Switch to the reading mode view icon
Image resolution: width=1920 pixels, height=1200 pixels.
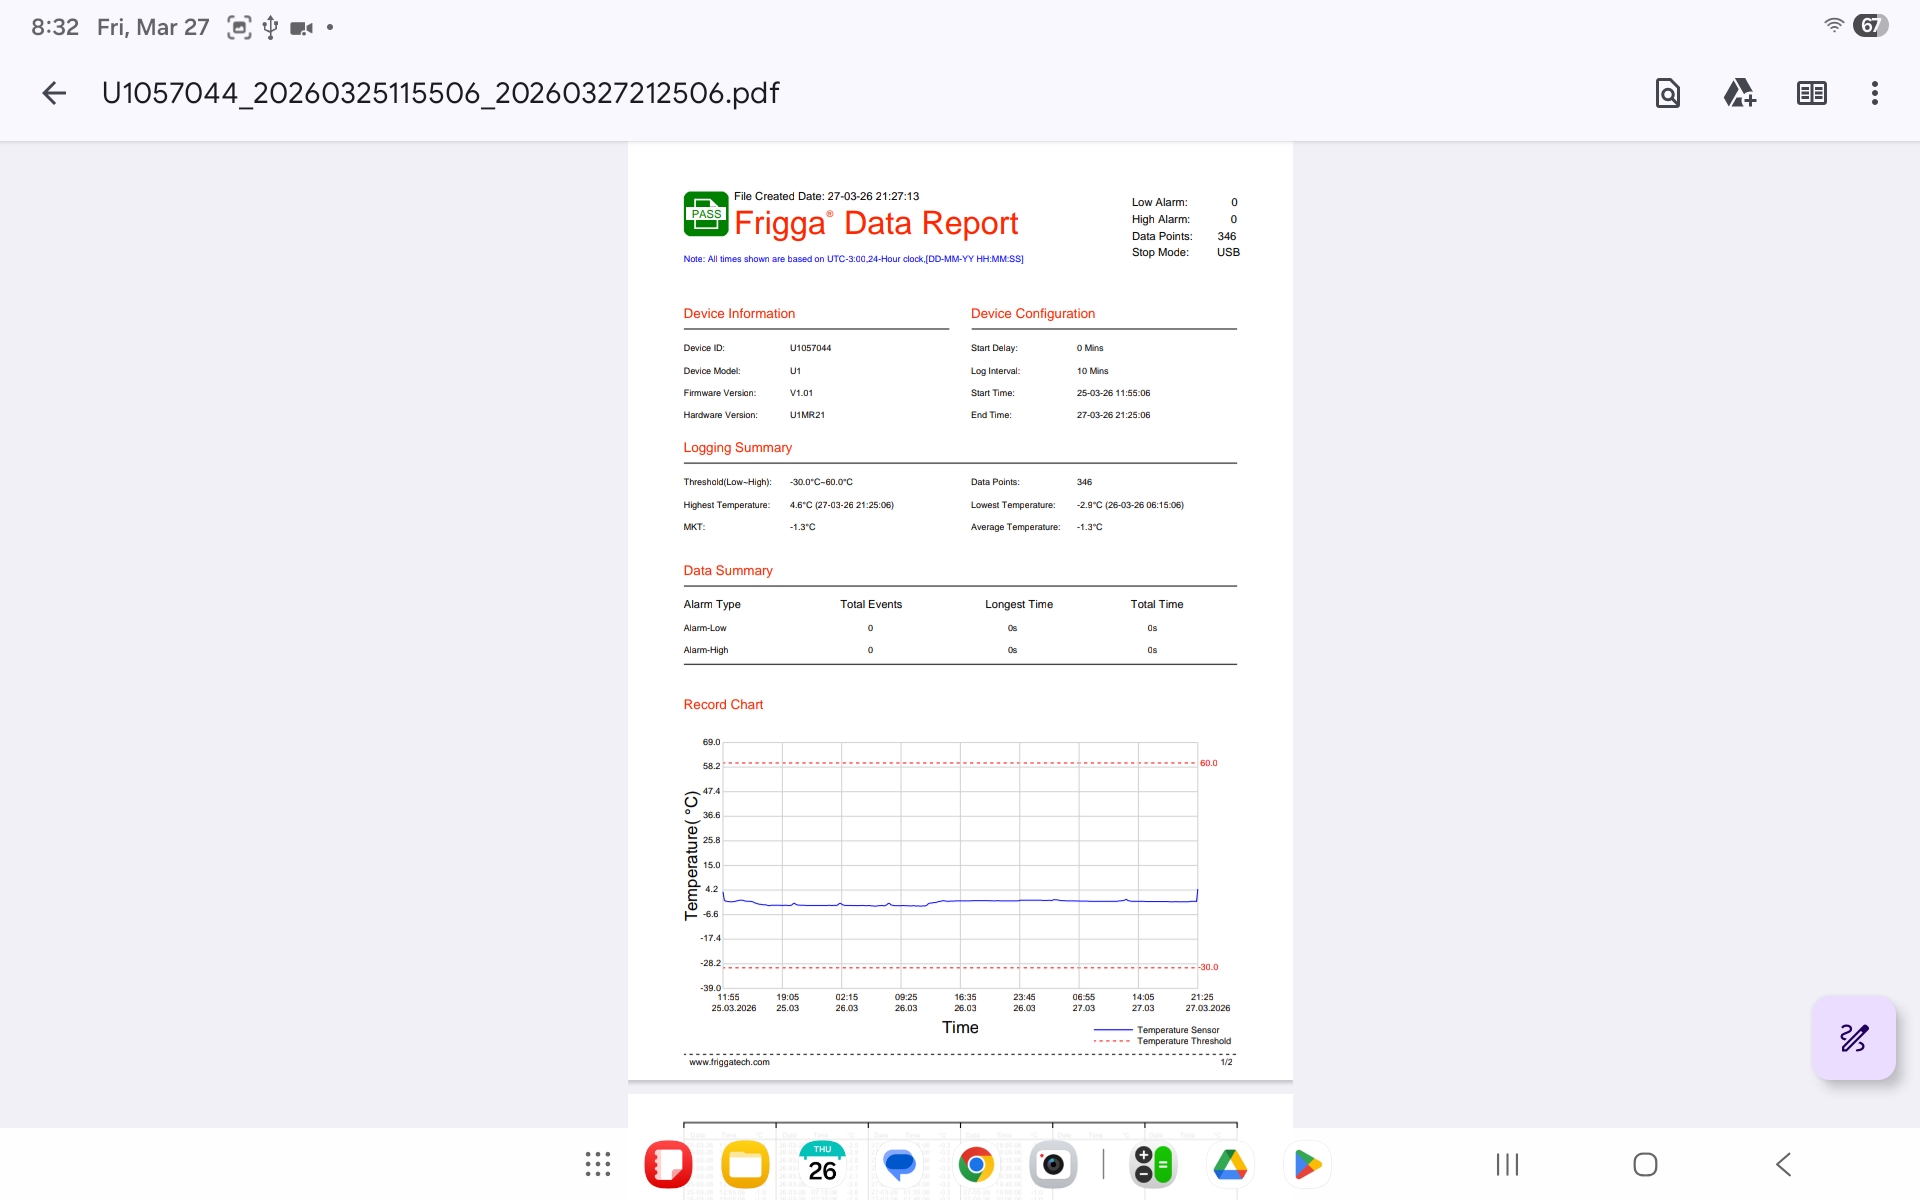pyautogui.click(x=1811, y=93)
